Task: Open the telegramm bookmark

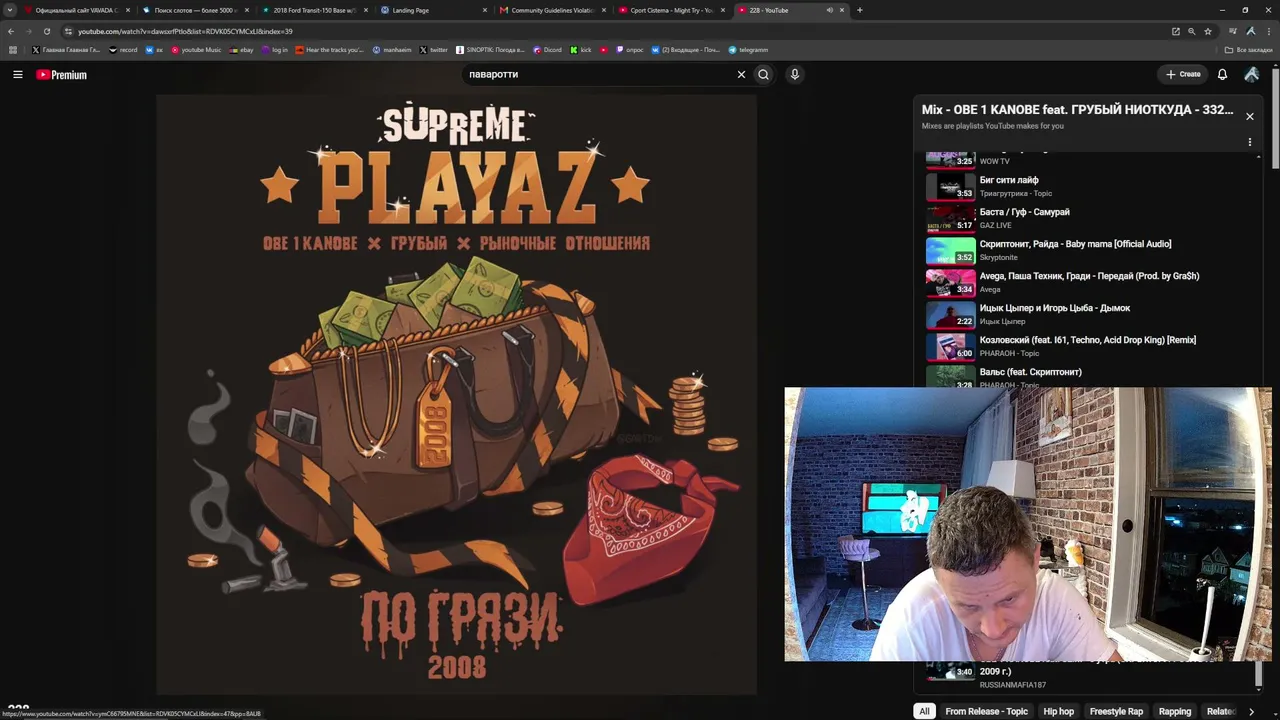Action: (748, 49)
